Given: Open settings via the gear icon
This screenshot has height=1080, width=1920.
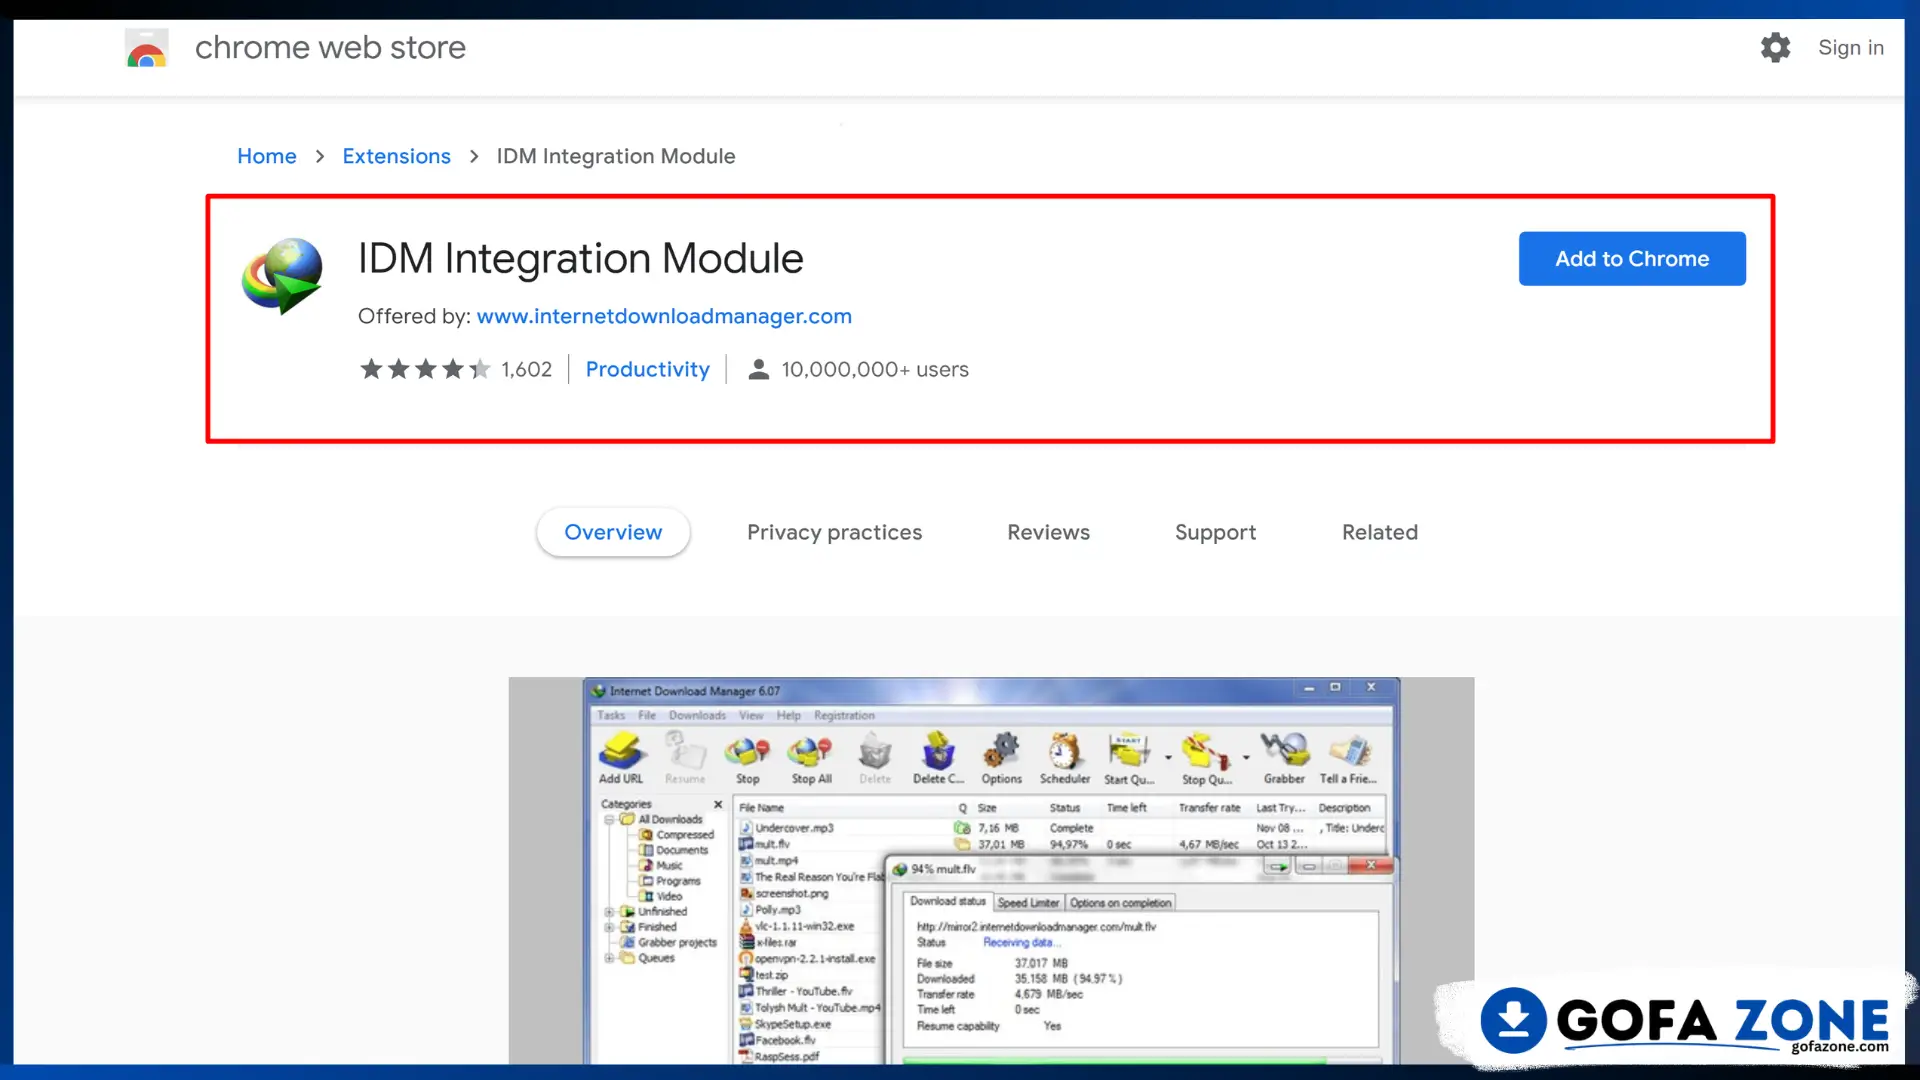Looking at the screenshot, I should 1775,47.
